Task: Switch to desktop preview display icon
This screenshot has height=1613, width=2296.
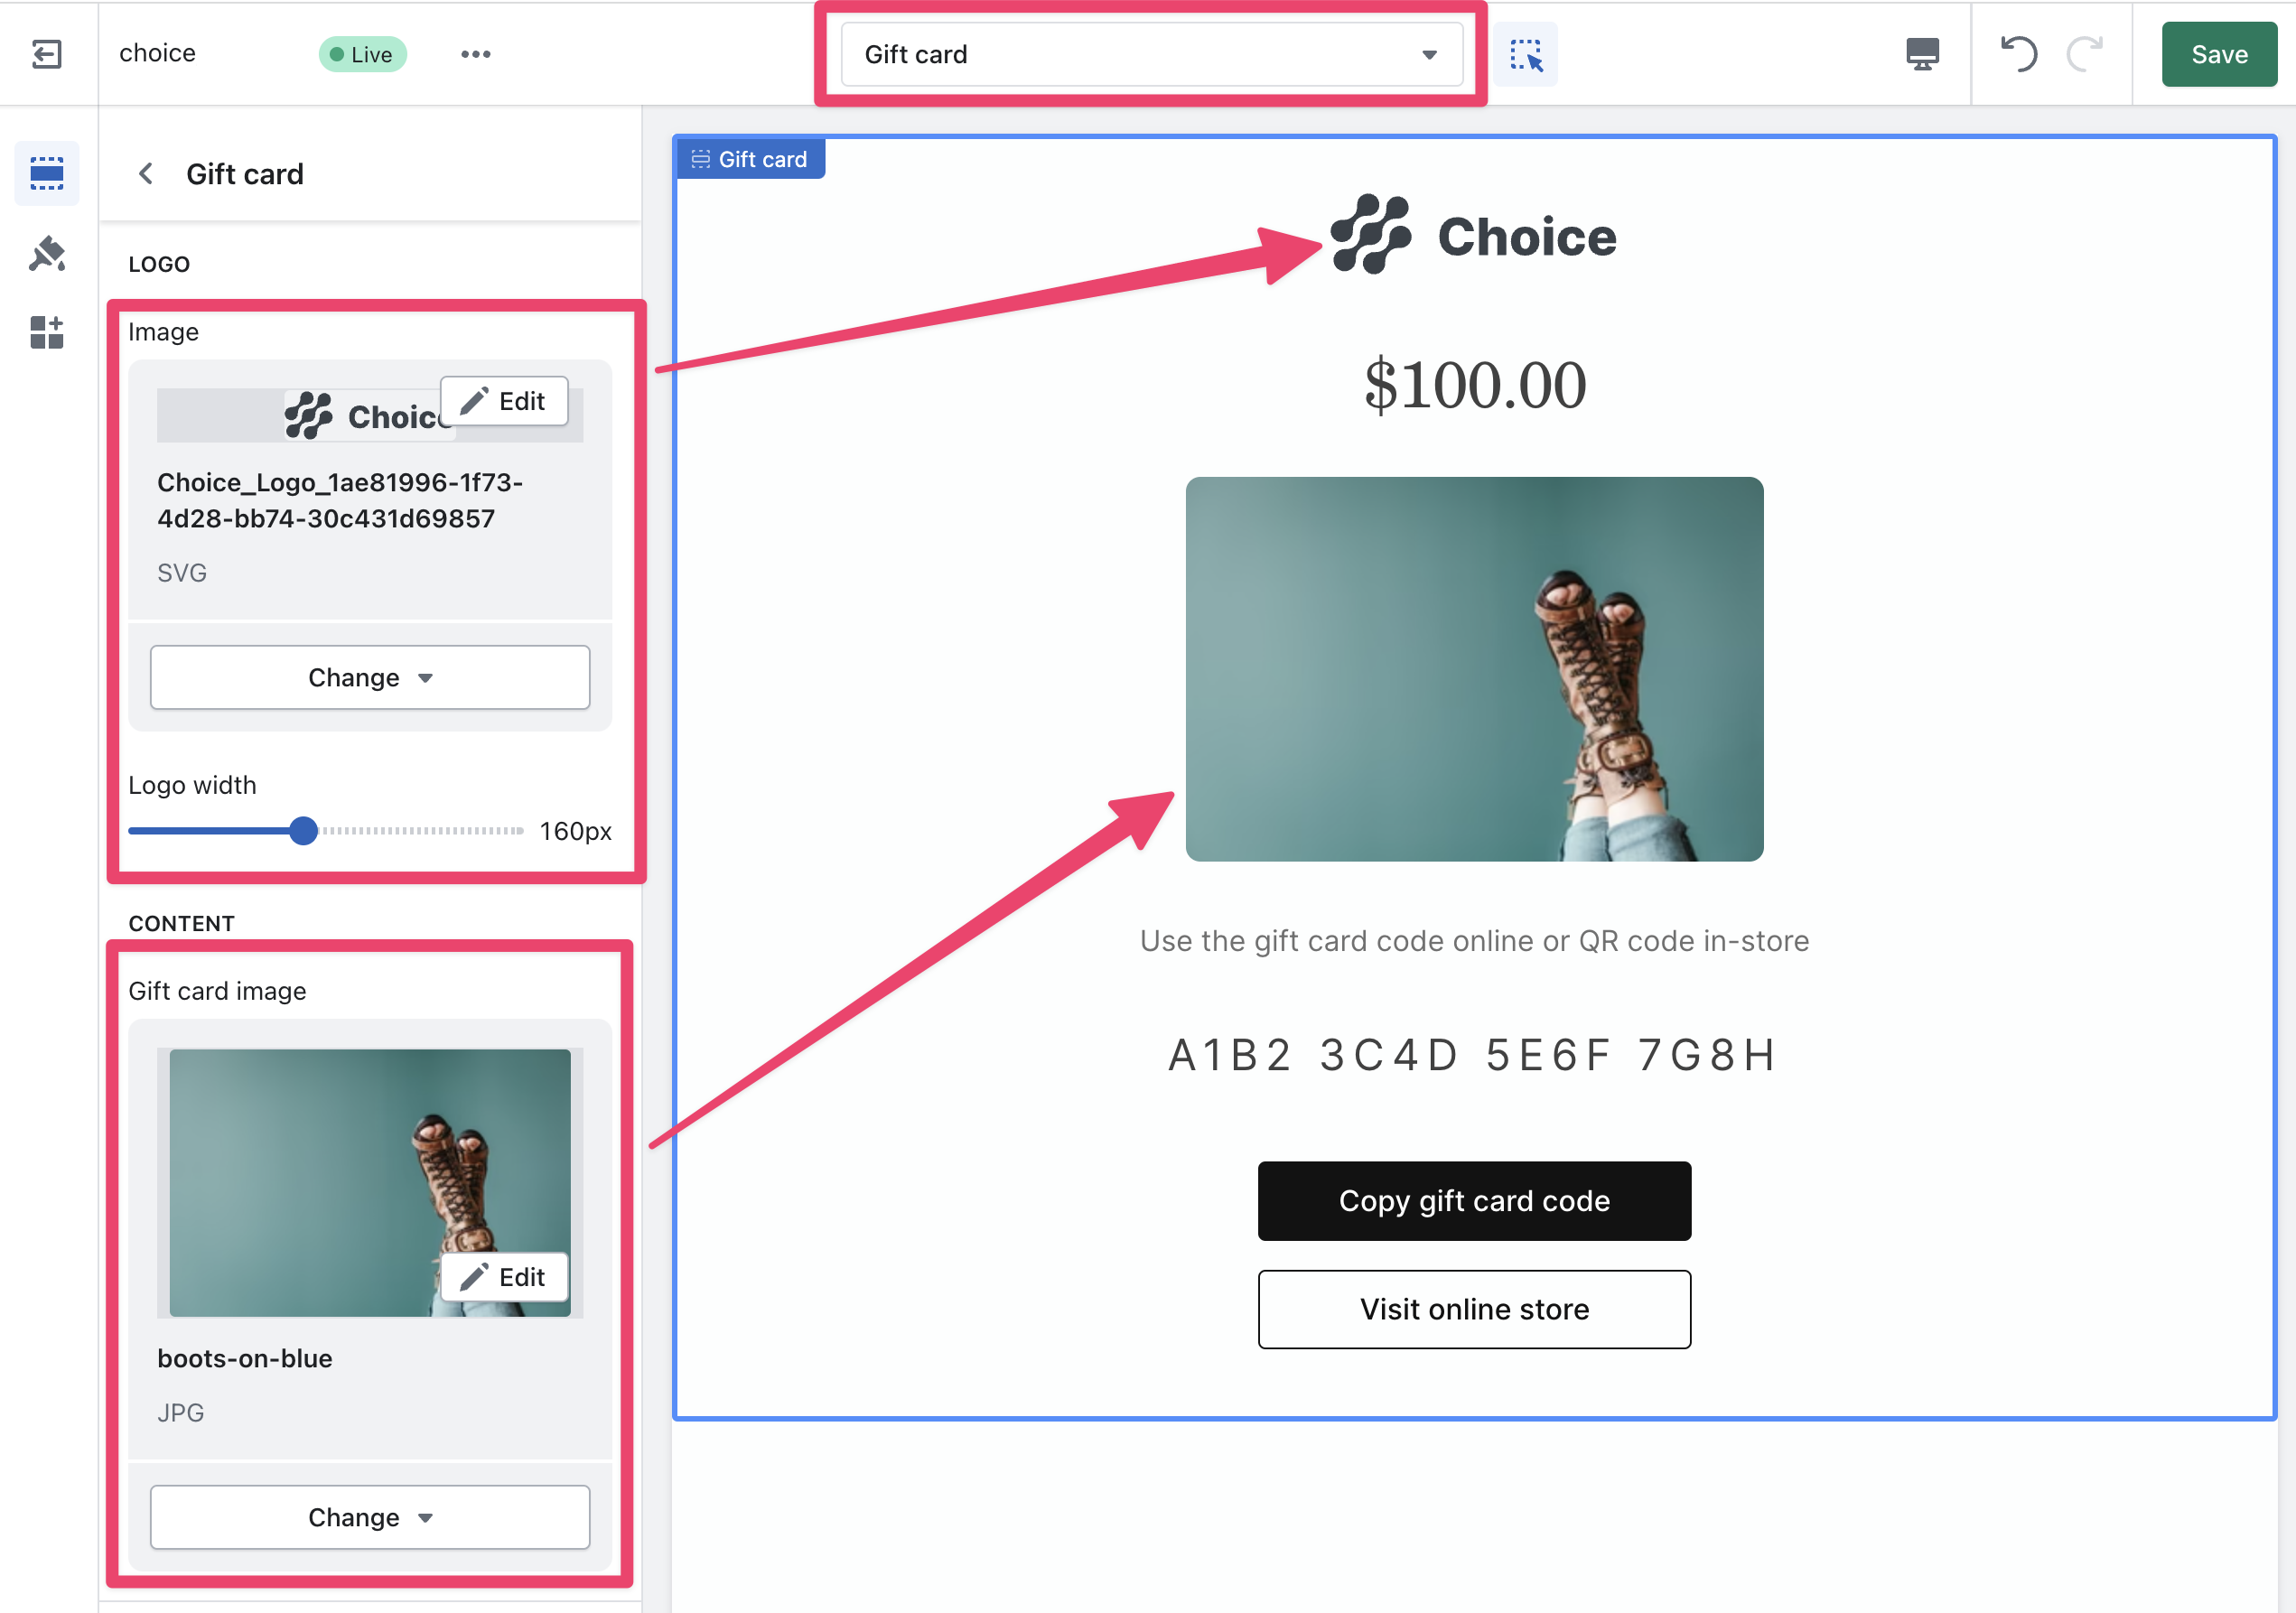Action: pyautogui.click(x=1922, y=54)
